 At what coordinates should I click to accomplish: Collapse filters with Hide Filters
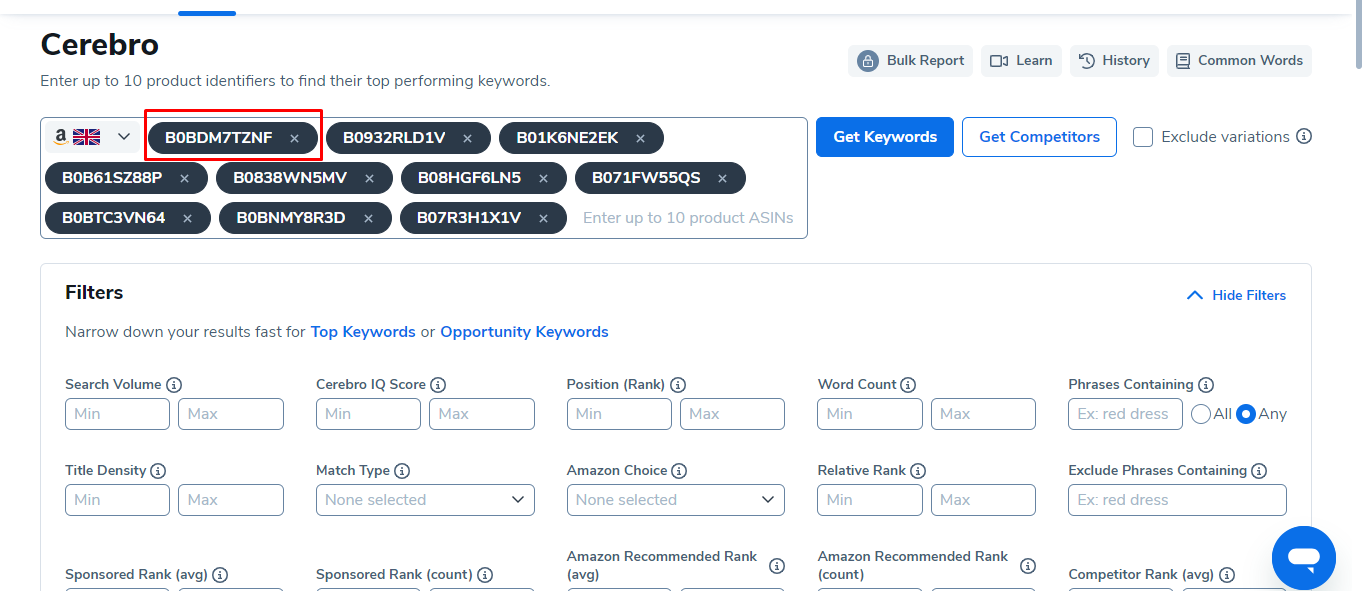coord(1236,295)
